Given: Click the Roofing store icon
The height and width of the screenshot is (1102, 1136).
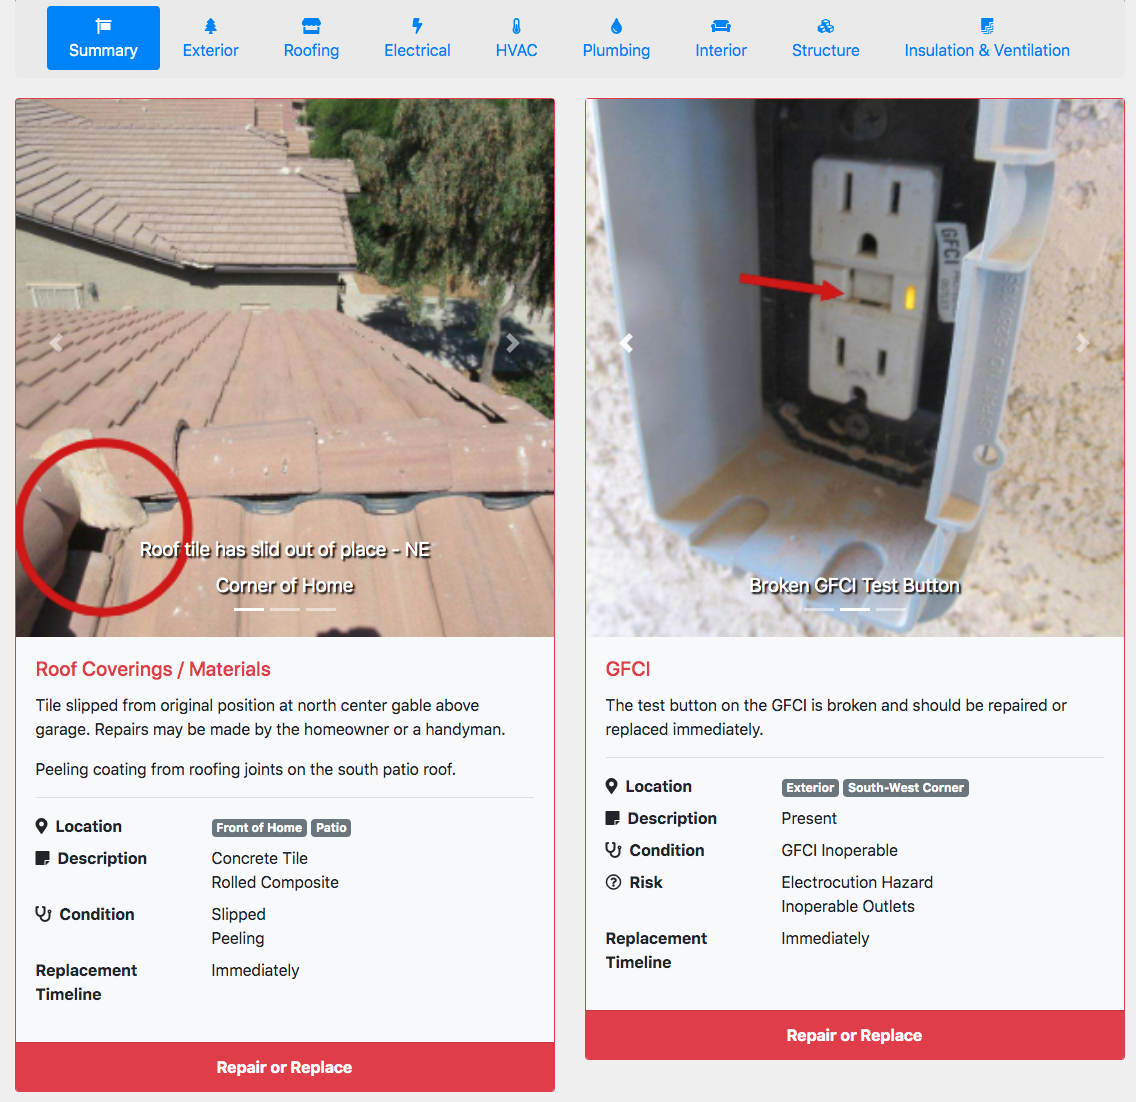Looking at the screenshot, I should click(311, 27).
